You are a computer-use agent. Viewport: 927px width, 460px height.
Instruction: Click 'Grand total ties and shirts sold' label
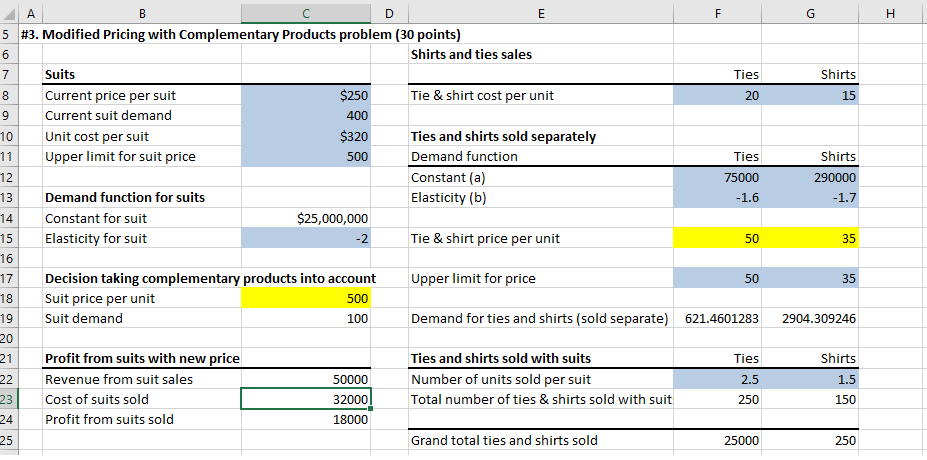[x=504, y=440]
